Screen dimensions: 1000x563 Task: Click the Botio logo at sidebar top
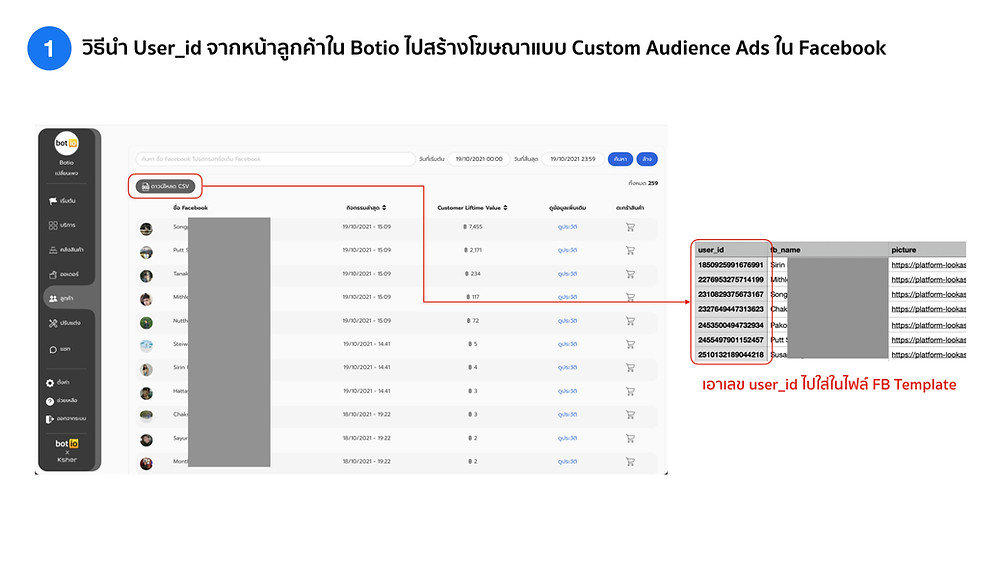pos(66,143)
